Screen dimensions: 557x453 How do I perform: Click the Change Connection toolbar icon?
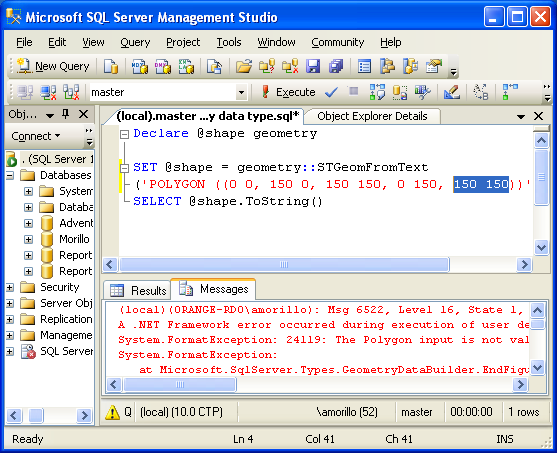coord(71,92)
